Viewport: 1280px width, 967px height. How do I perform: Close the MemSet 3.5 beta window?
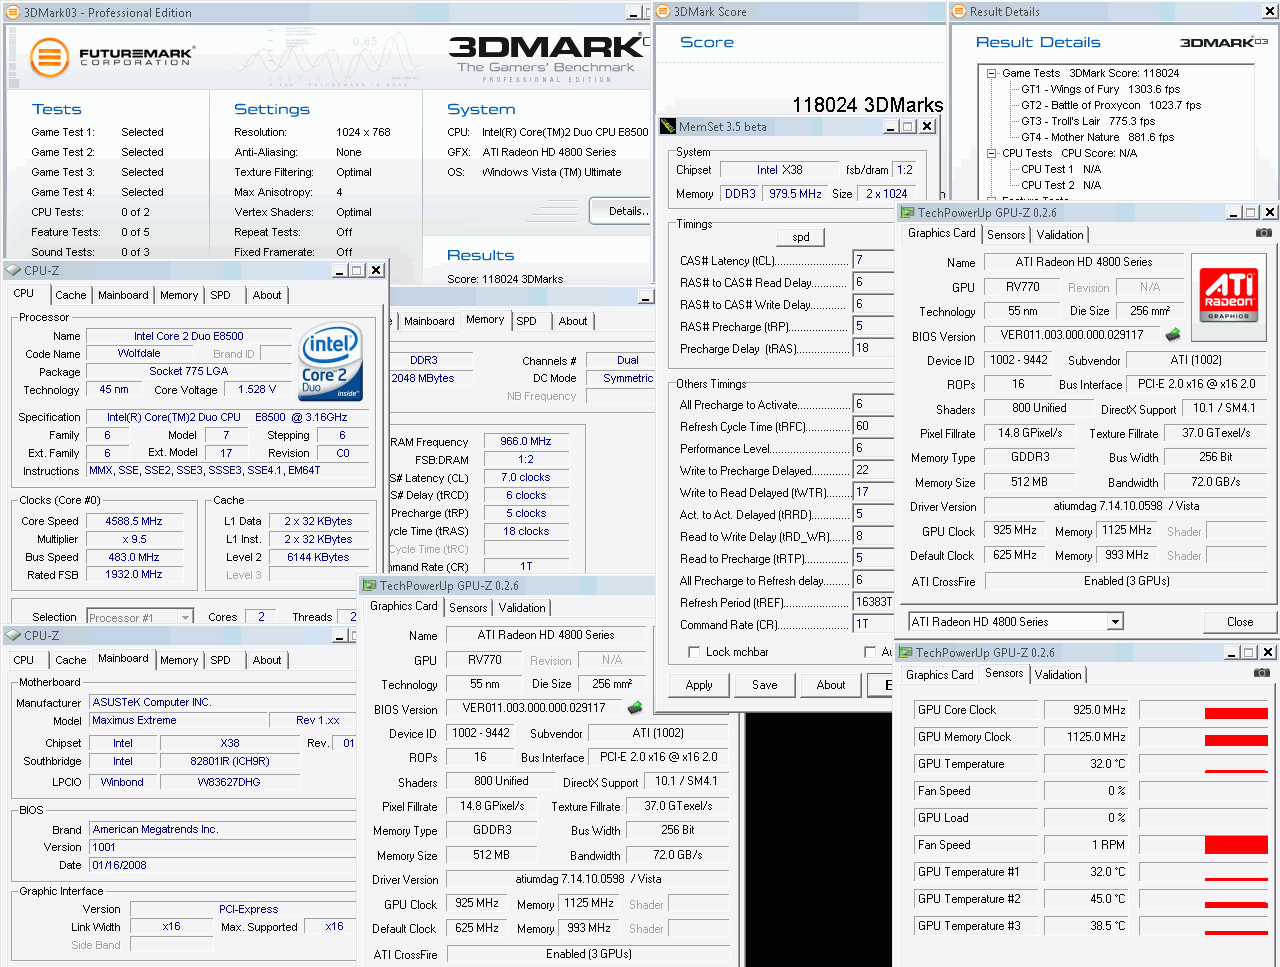click(x=927, y=127)
